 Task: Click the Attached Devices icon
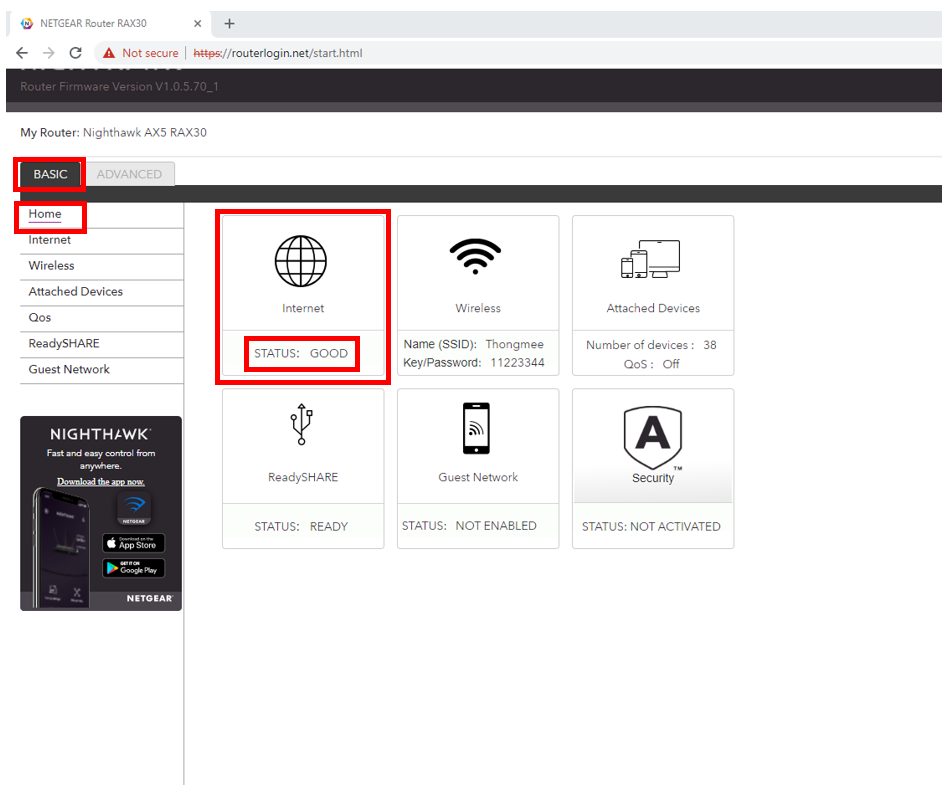point(651,259)
